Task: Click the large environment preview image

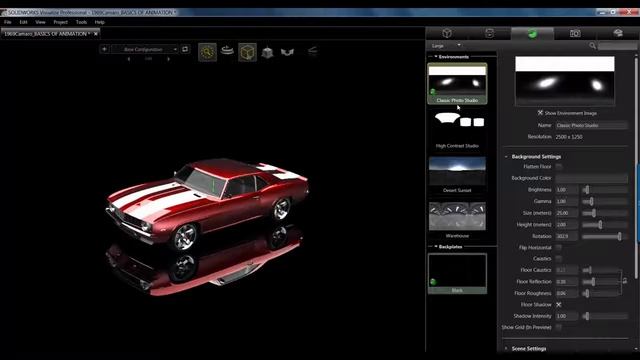Action: click(564, 81)
